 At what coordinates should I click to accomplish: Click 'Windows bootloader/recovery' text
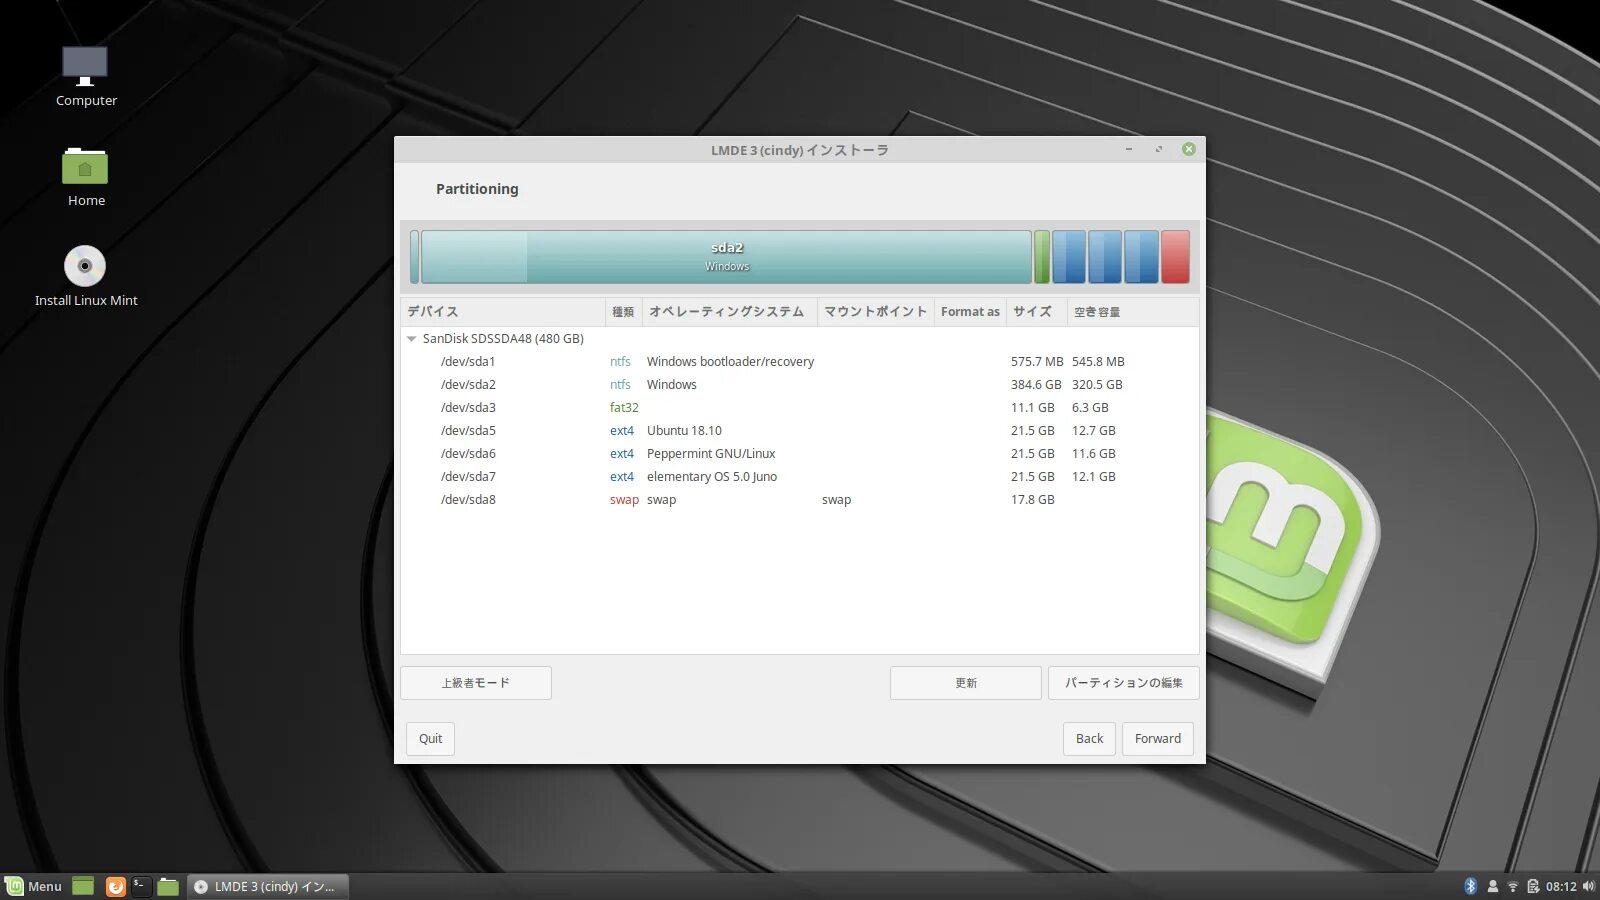point(730,362)
